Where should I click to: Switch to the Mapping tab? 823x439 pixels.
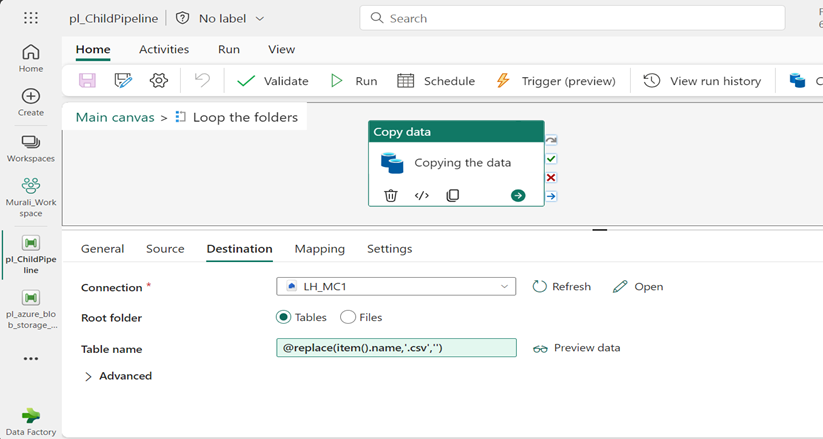(319, 249)
